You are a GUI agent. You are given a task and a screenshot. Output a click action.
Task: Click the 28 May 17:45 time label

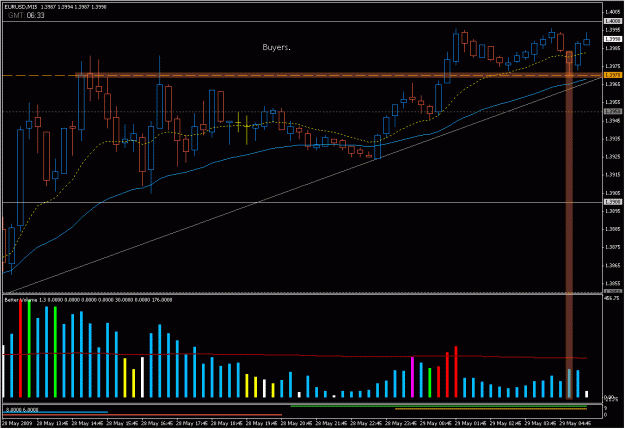click(x=191, y=423)
